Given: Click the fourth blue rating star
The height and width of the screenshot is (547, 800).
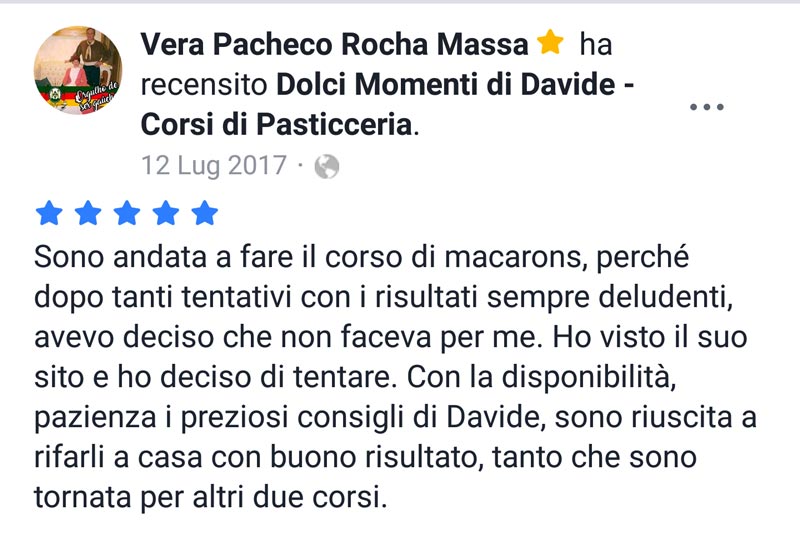Looking at the screenshot, I should pos(166,213).
